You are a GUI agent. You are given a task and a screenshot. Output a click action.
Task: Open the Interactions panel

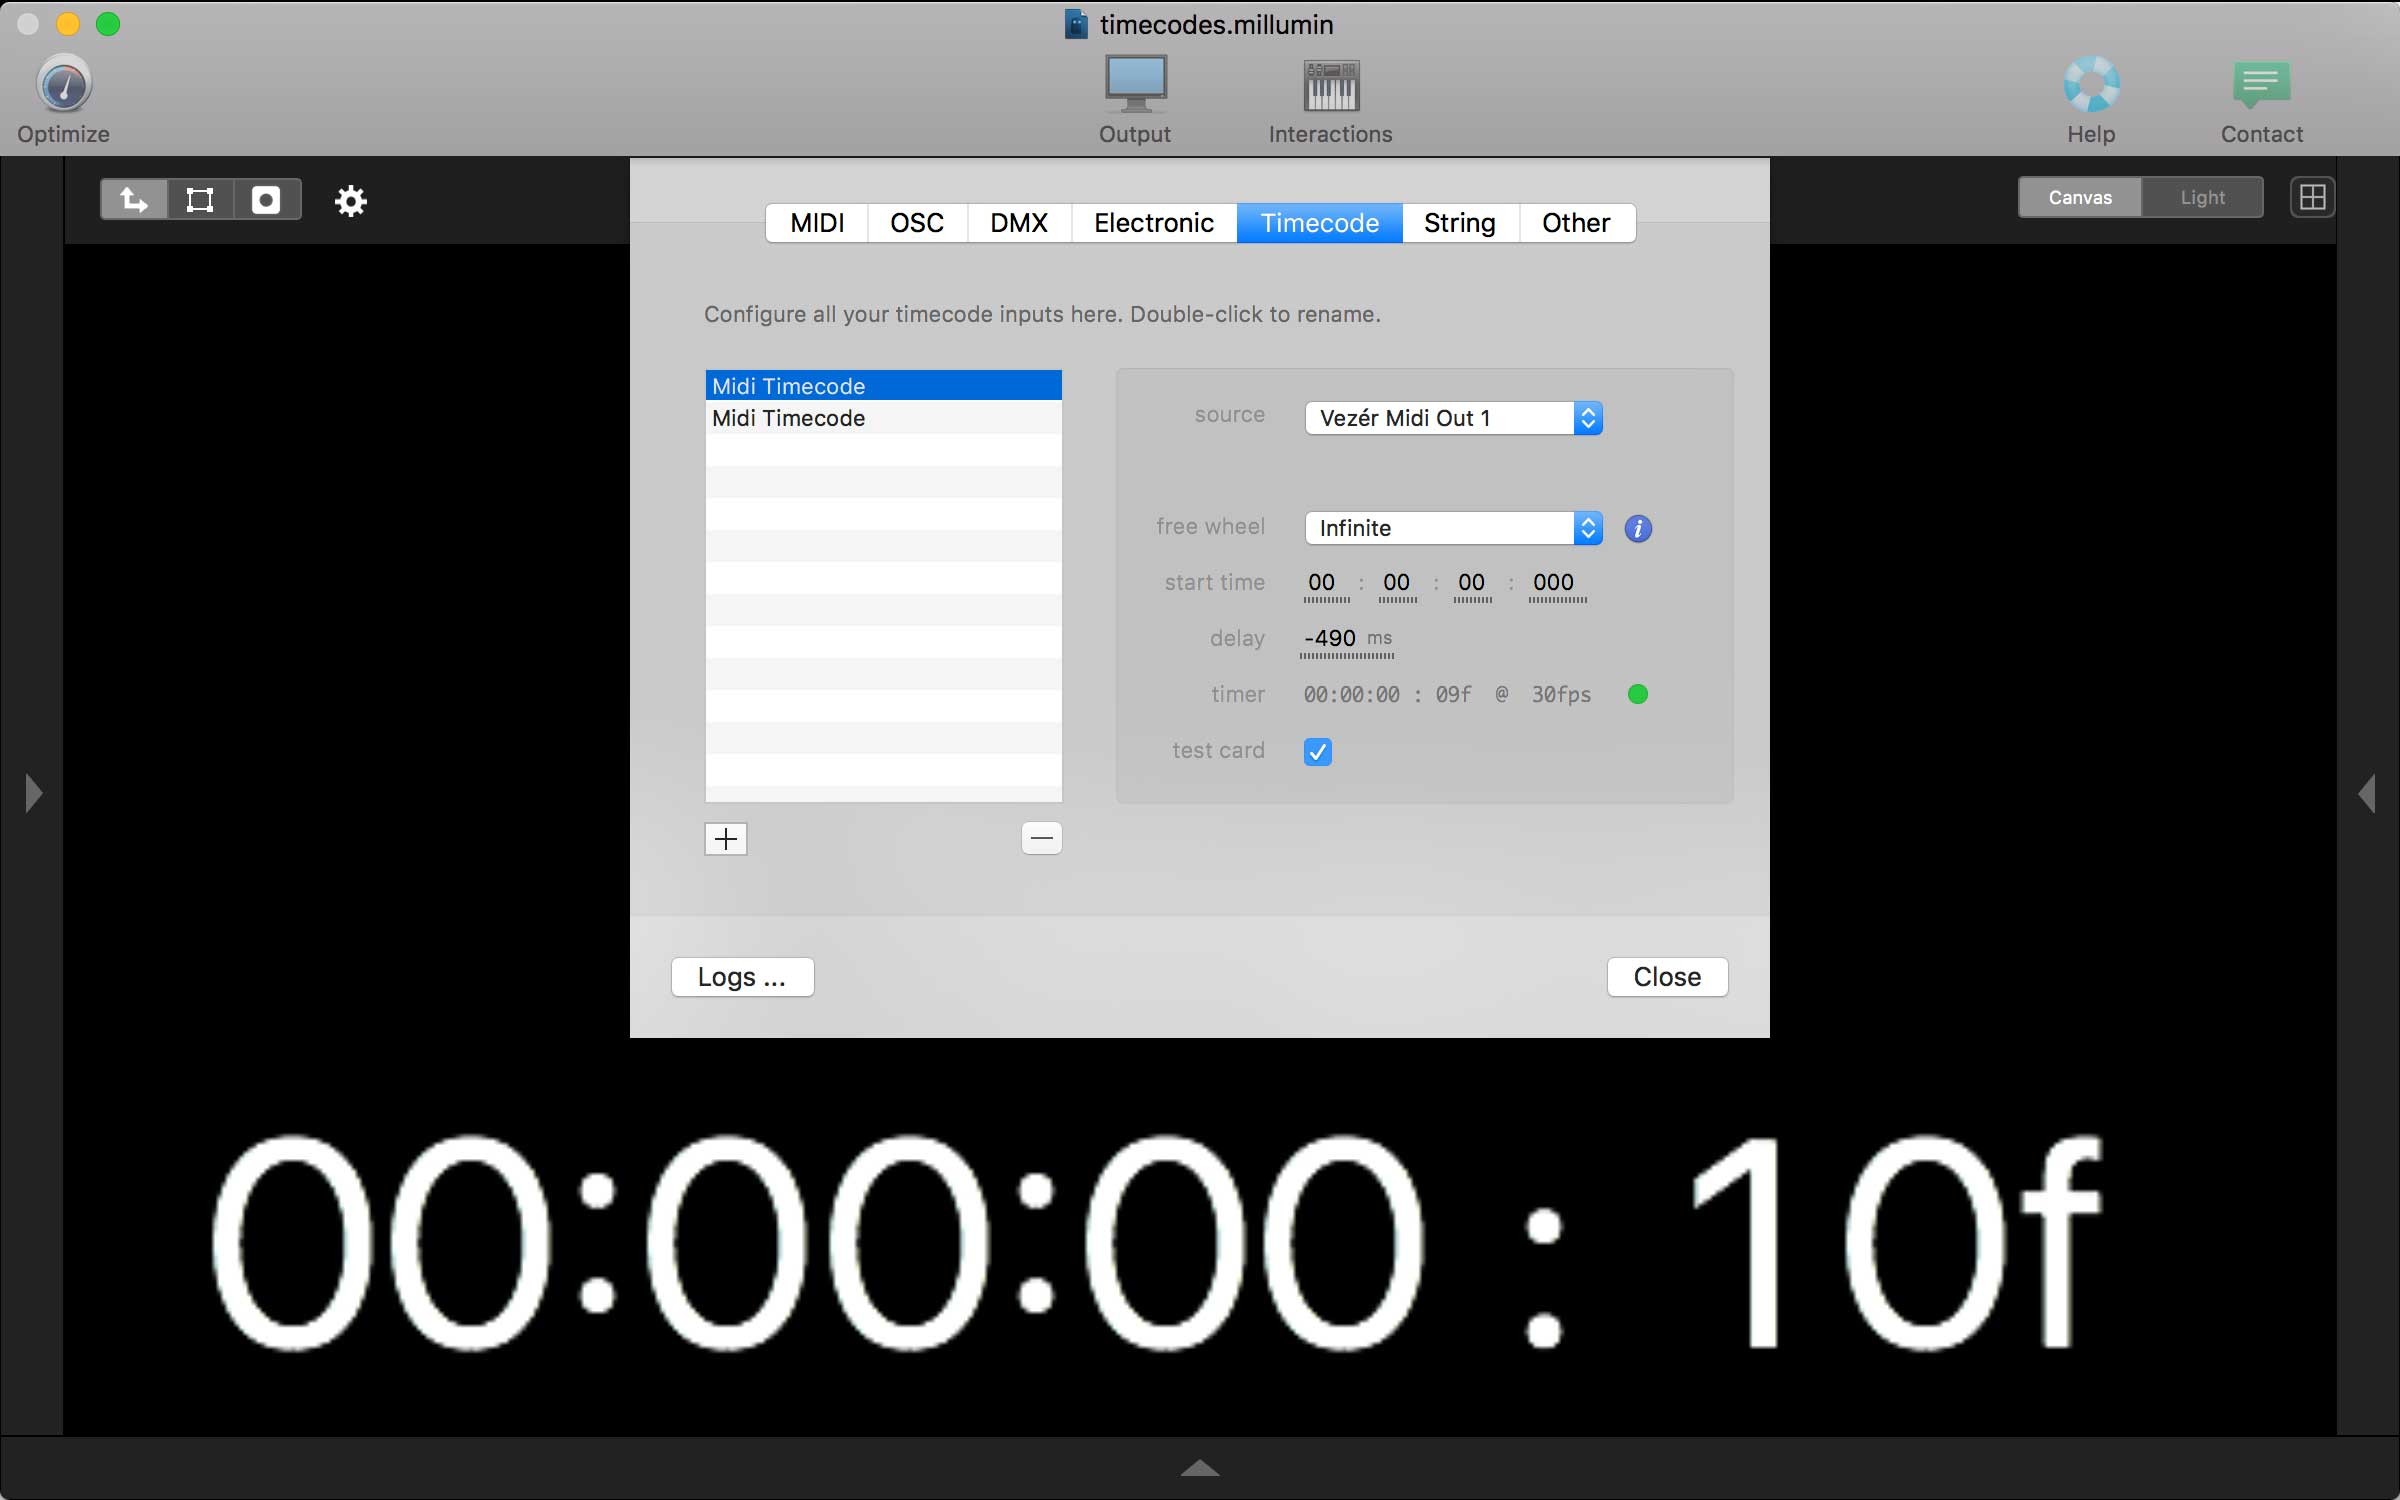click(x=1330, y=100)
